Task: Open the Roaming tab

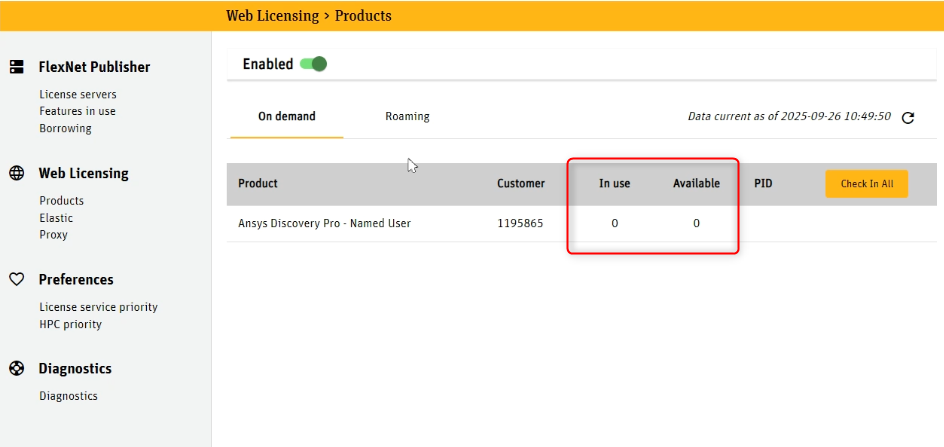Action: click(407, 116)
